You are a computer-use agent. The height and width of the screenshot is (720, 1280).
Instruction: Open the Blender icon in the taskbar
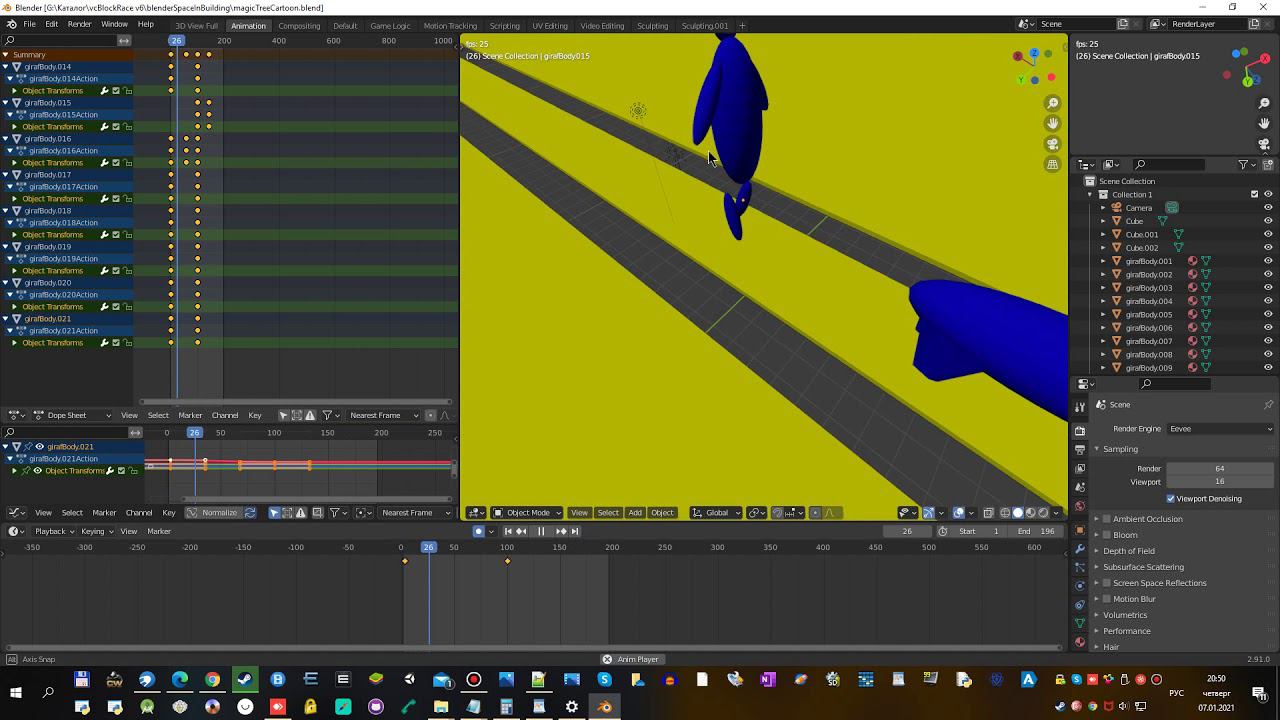pyautogui.click(x=605, y=707)
